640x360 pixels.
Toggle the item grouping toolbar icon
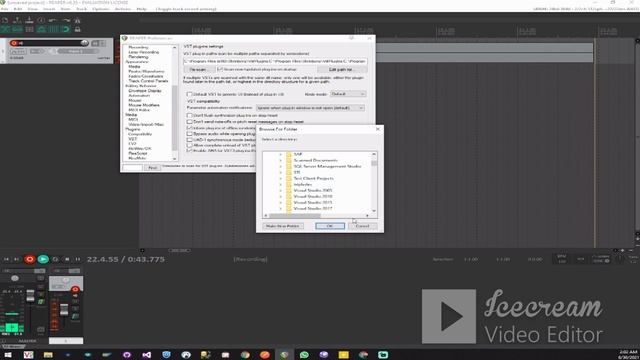coord(17,29)
